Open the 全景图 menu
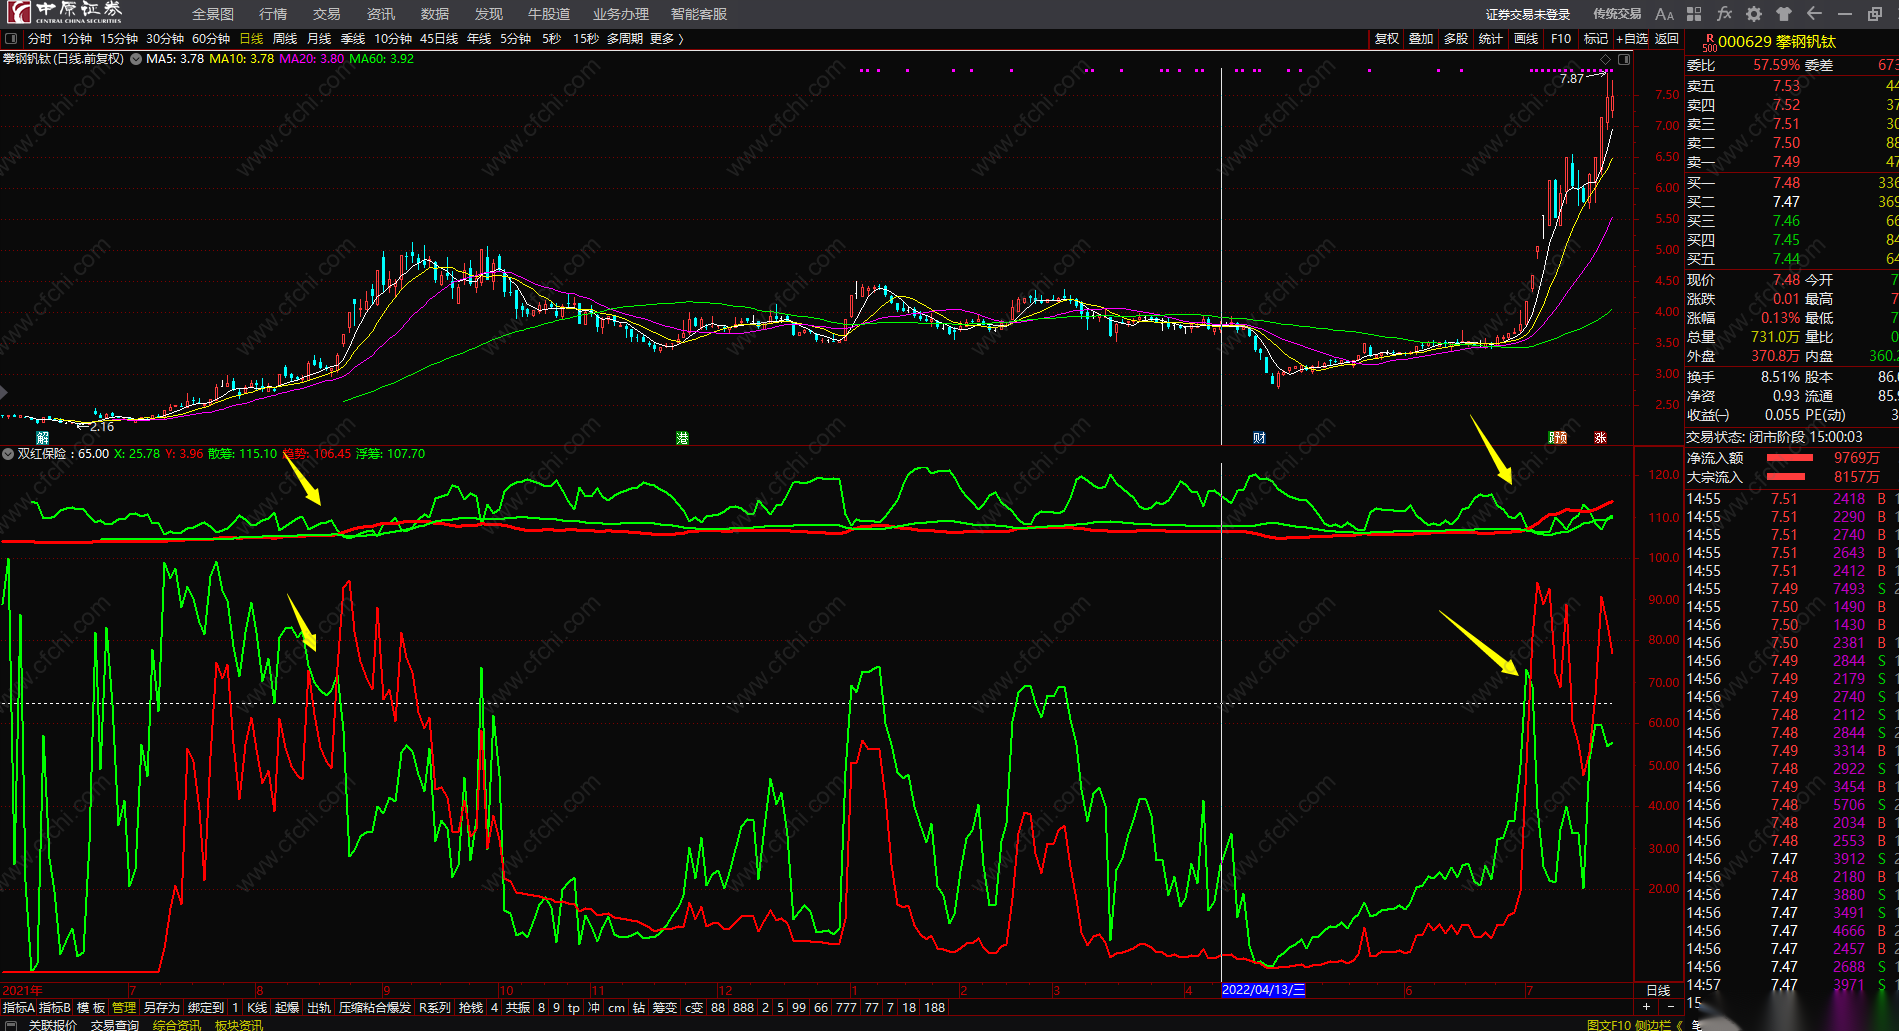The image size is (1899, 1031). click(213, 14)
